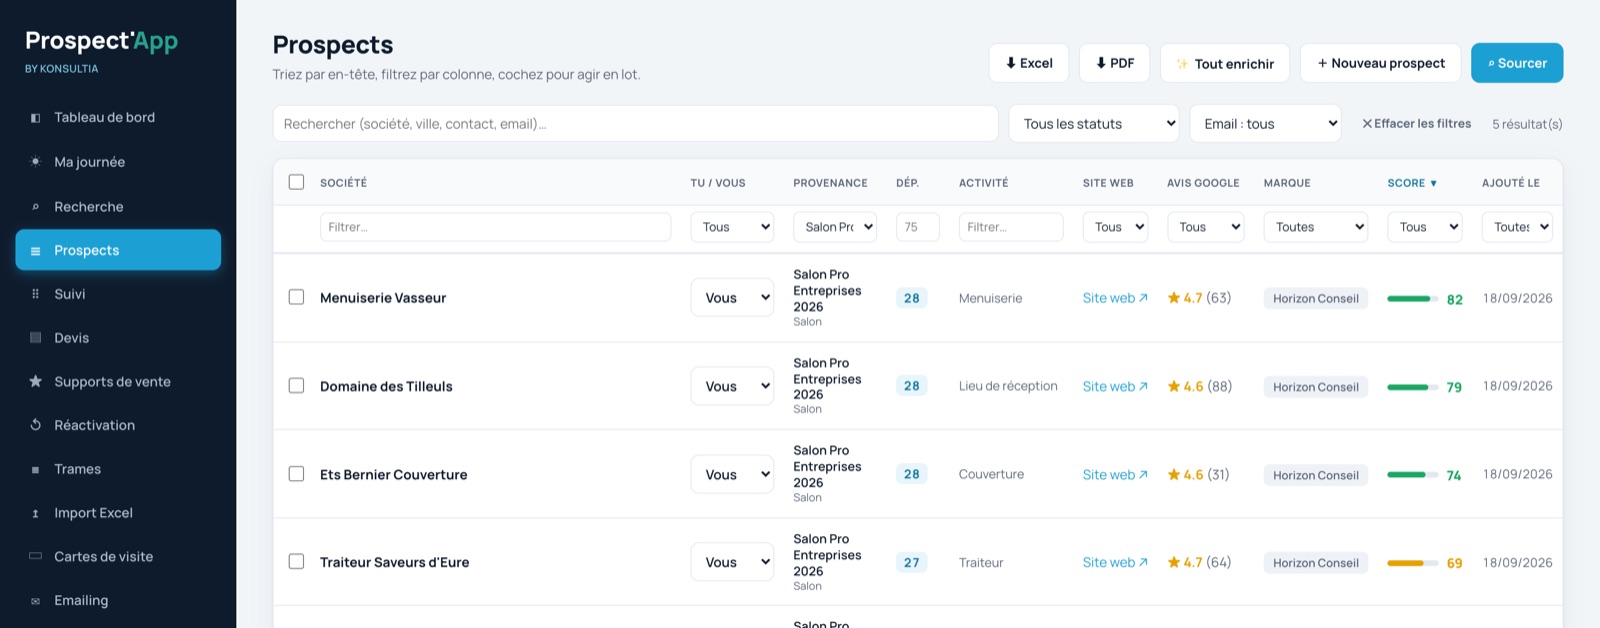Change Vous dropdown for Menuiserie Vasseur
The width and height of the screenshot is (1600, 628).
732,298
